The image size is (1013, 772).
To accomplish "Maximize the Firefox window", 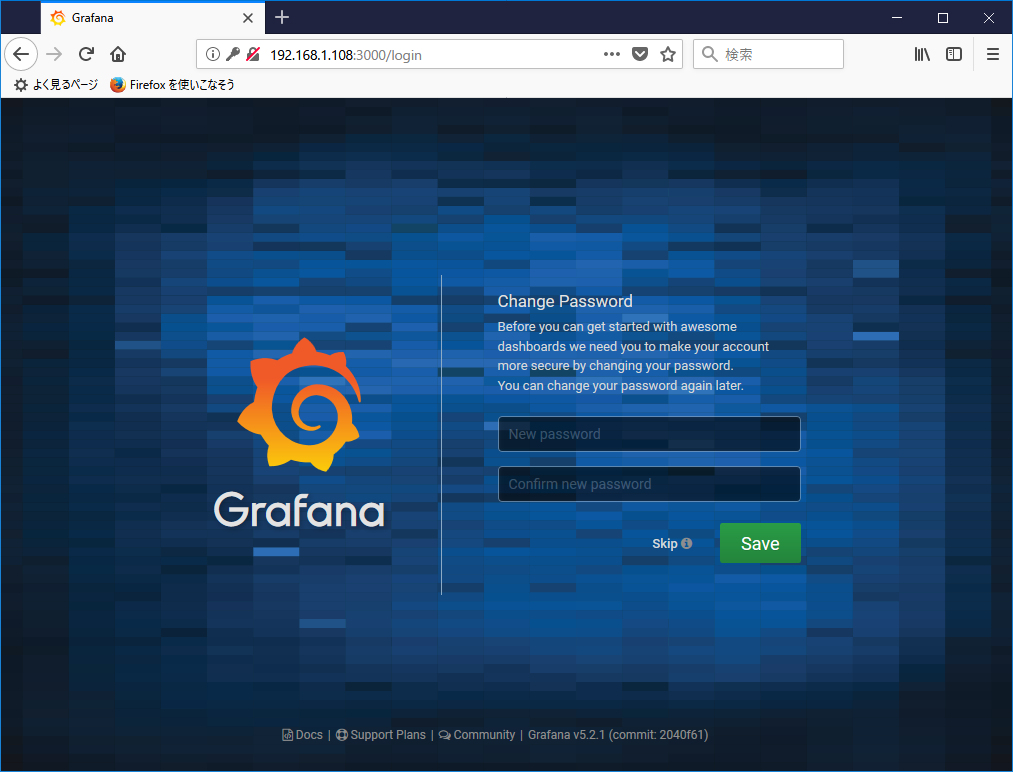I will tap(943, 17).
